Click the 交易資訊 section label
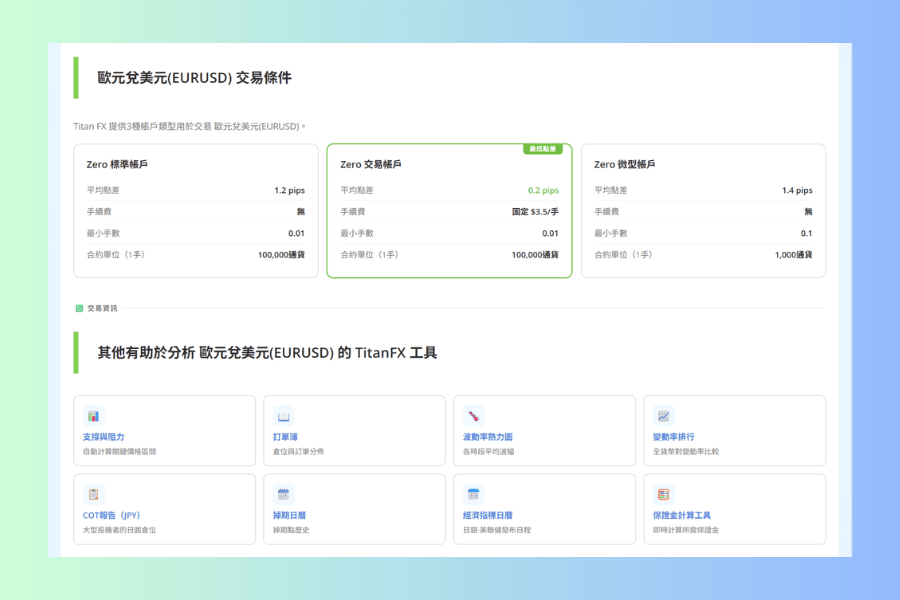The width and height of the screenshot is (900, 600). tap(102, 308)
